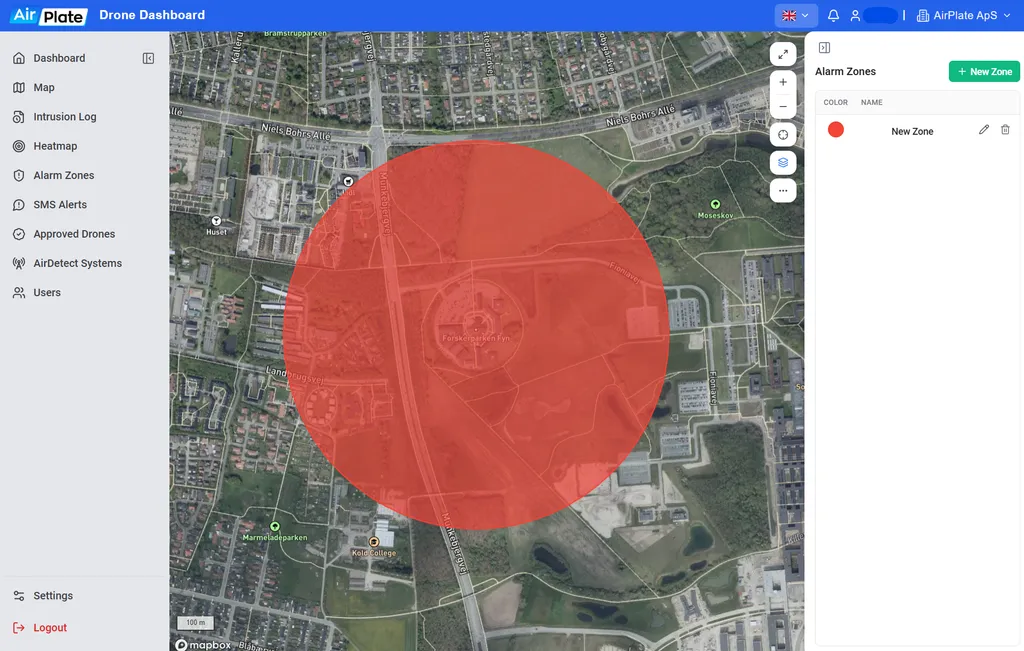
Task: Click the Map icon in sidebar
Action: click(x=19, y=87)
